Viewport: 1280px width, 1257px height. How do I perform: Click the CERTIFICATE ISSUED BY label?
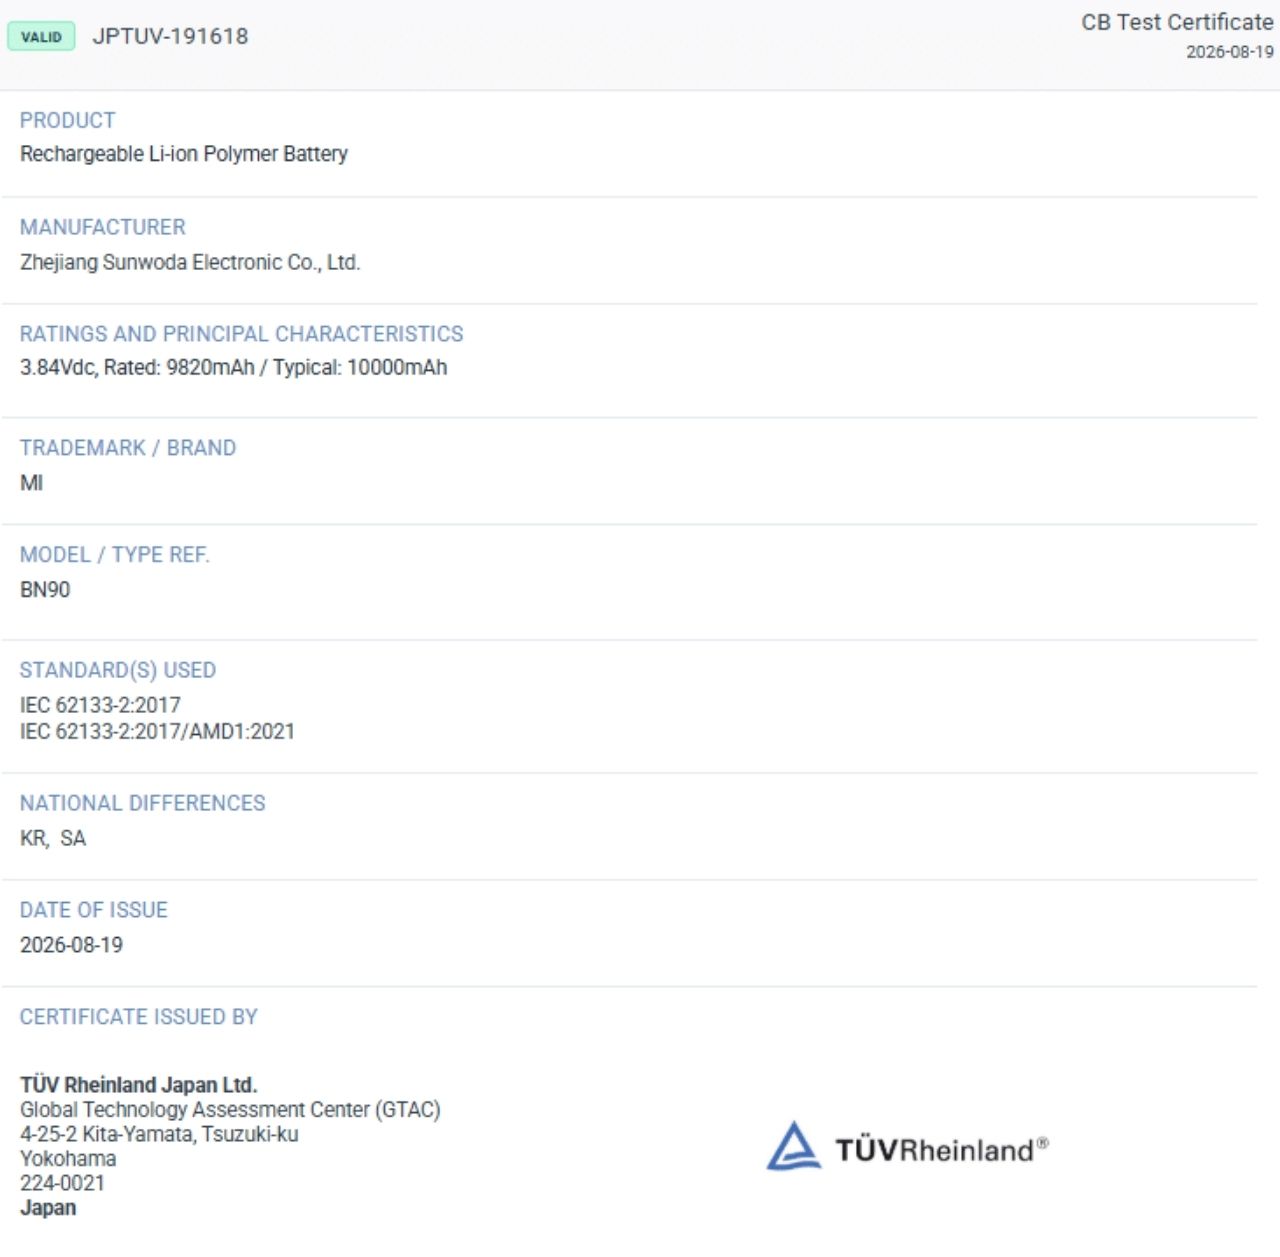click(139, 1017)
